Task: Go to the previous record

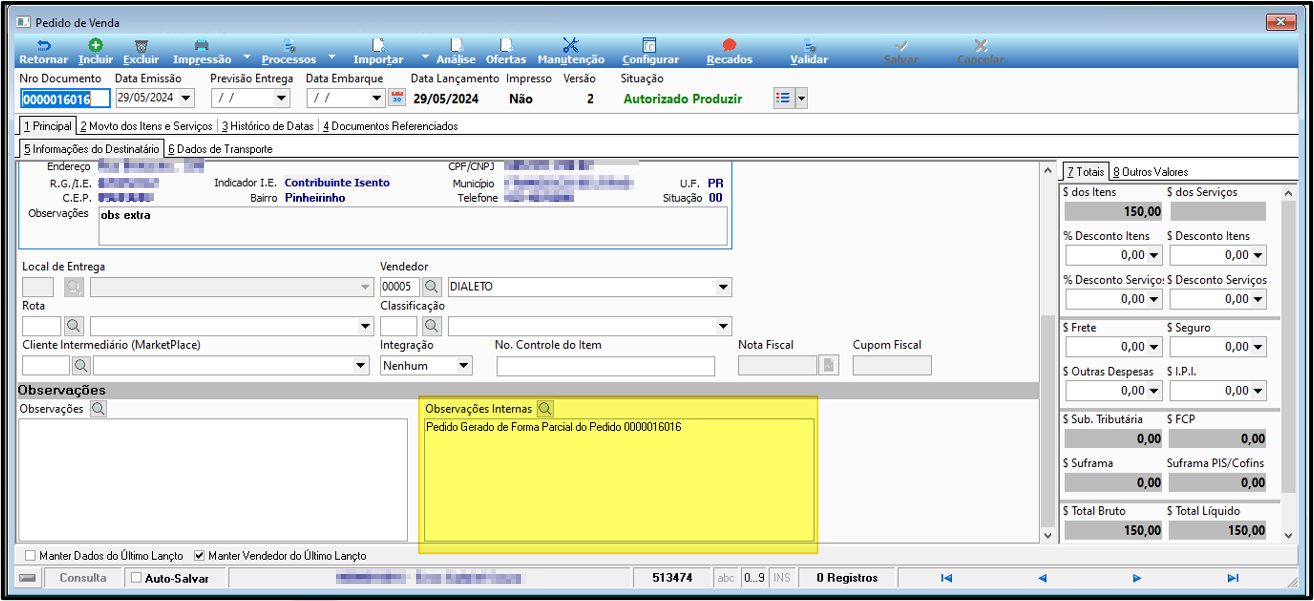Action: [x=1041, y=577]
